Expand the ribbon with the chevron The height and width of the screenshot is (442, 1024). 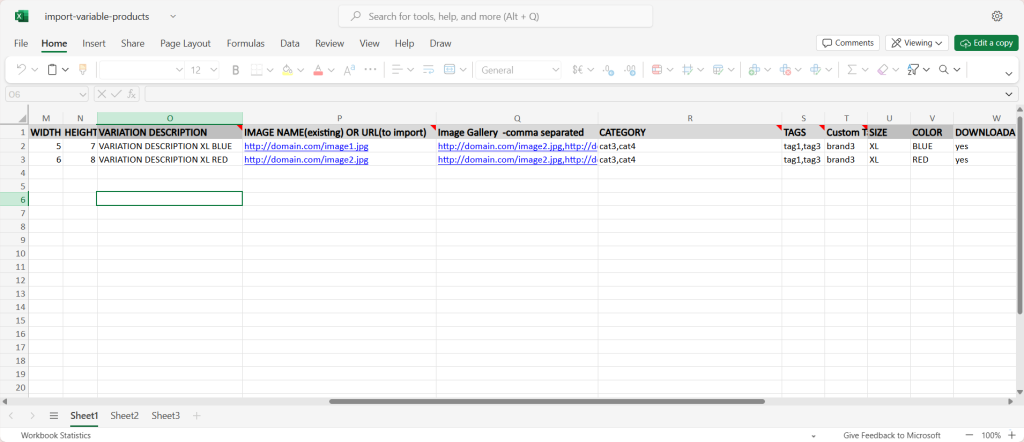(x=1008, y=72)
